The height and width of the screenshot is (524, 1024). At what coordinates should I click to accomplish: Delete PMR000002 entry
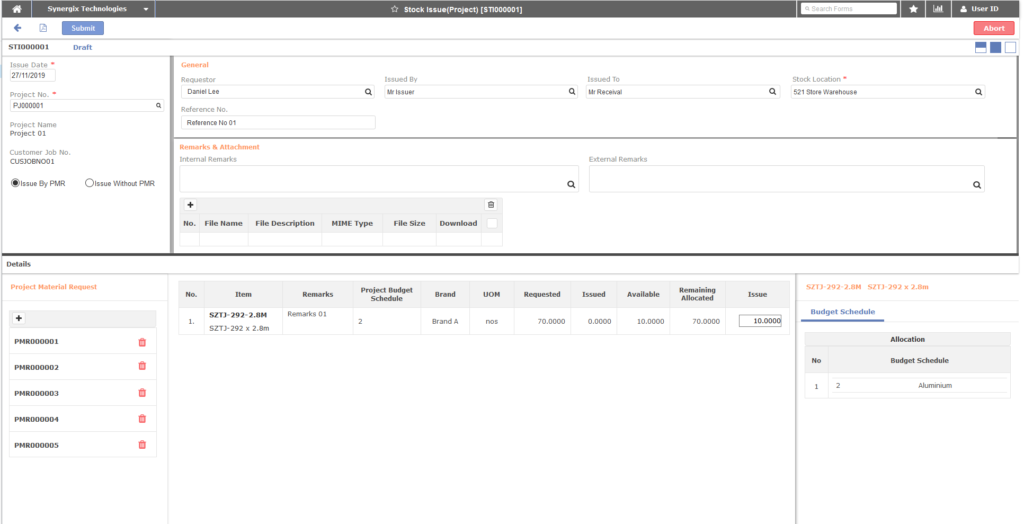[142, 367]
